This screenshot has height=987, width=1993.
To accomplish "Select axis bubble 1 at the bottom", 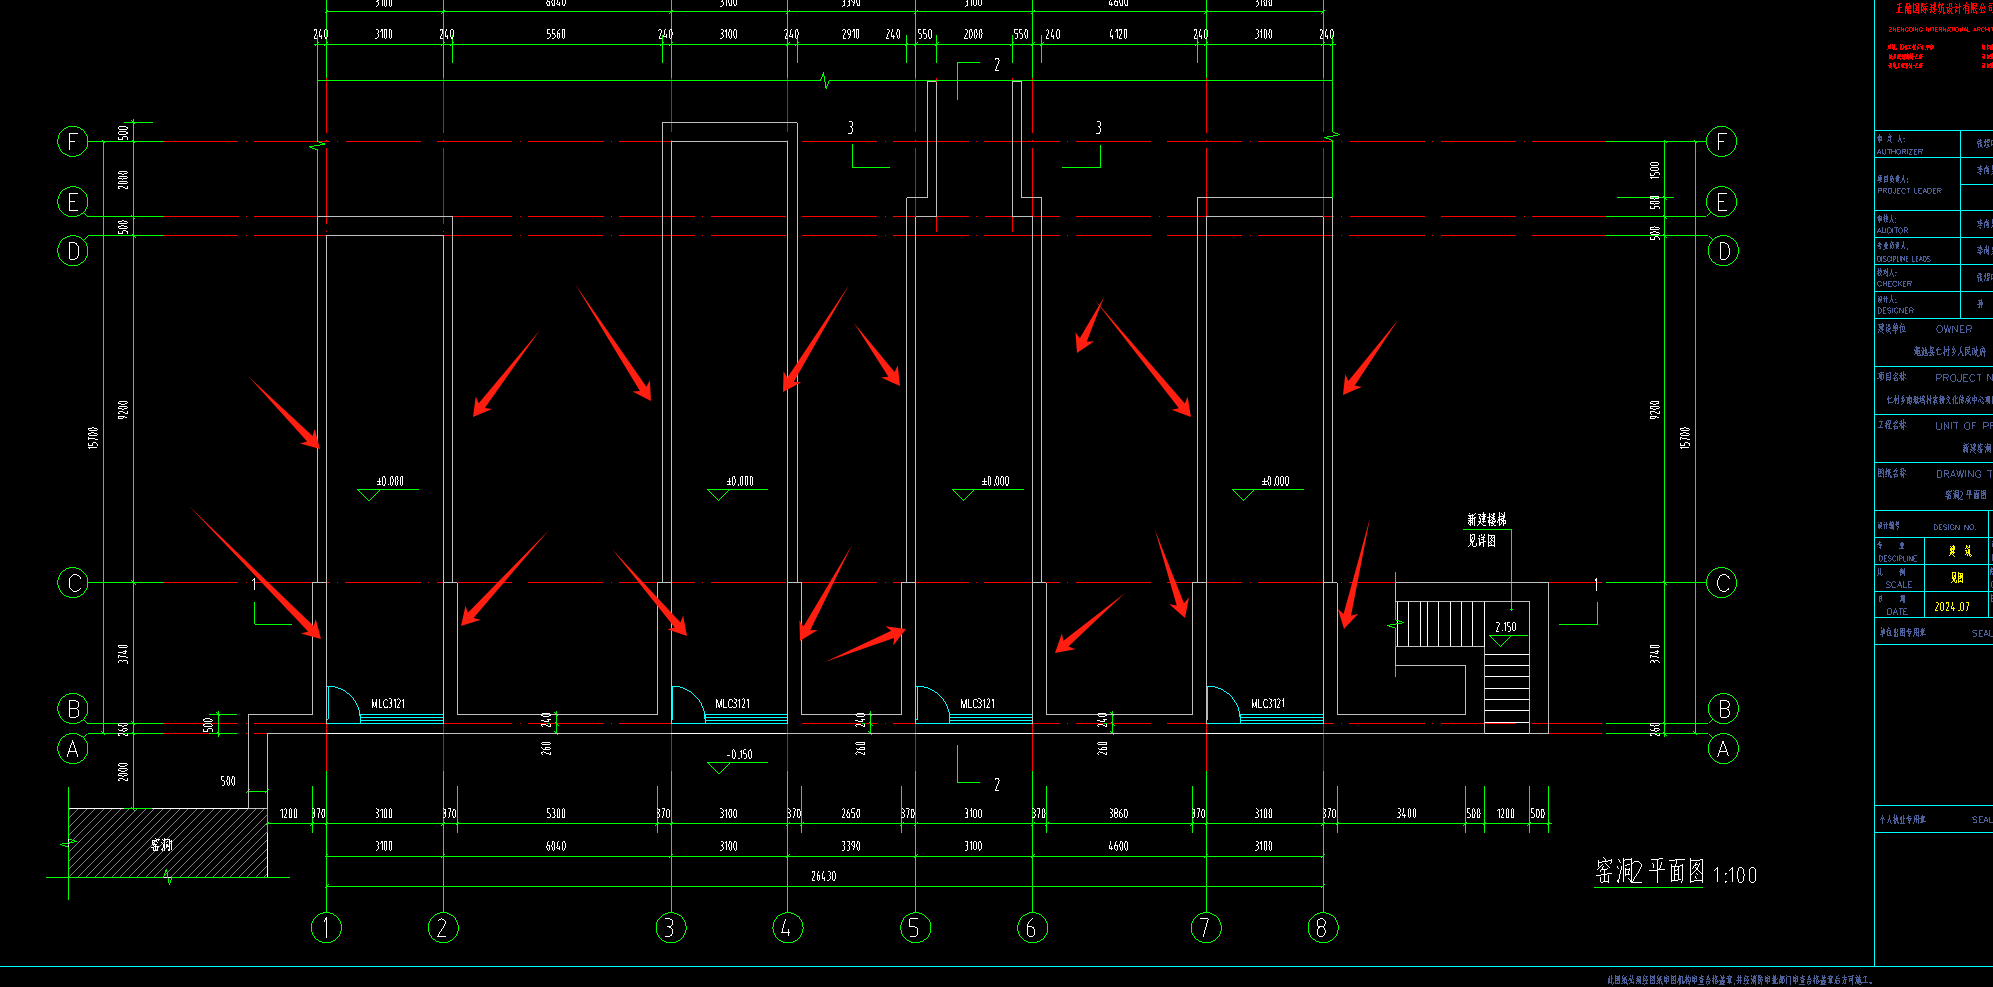I will click(x=326, y=928).
